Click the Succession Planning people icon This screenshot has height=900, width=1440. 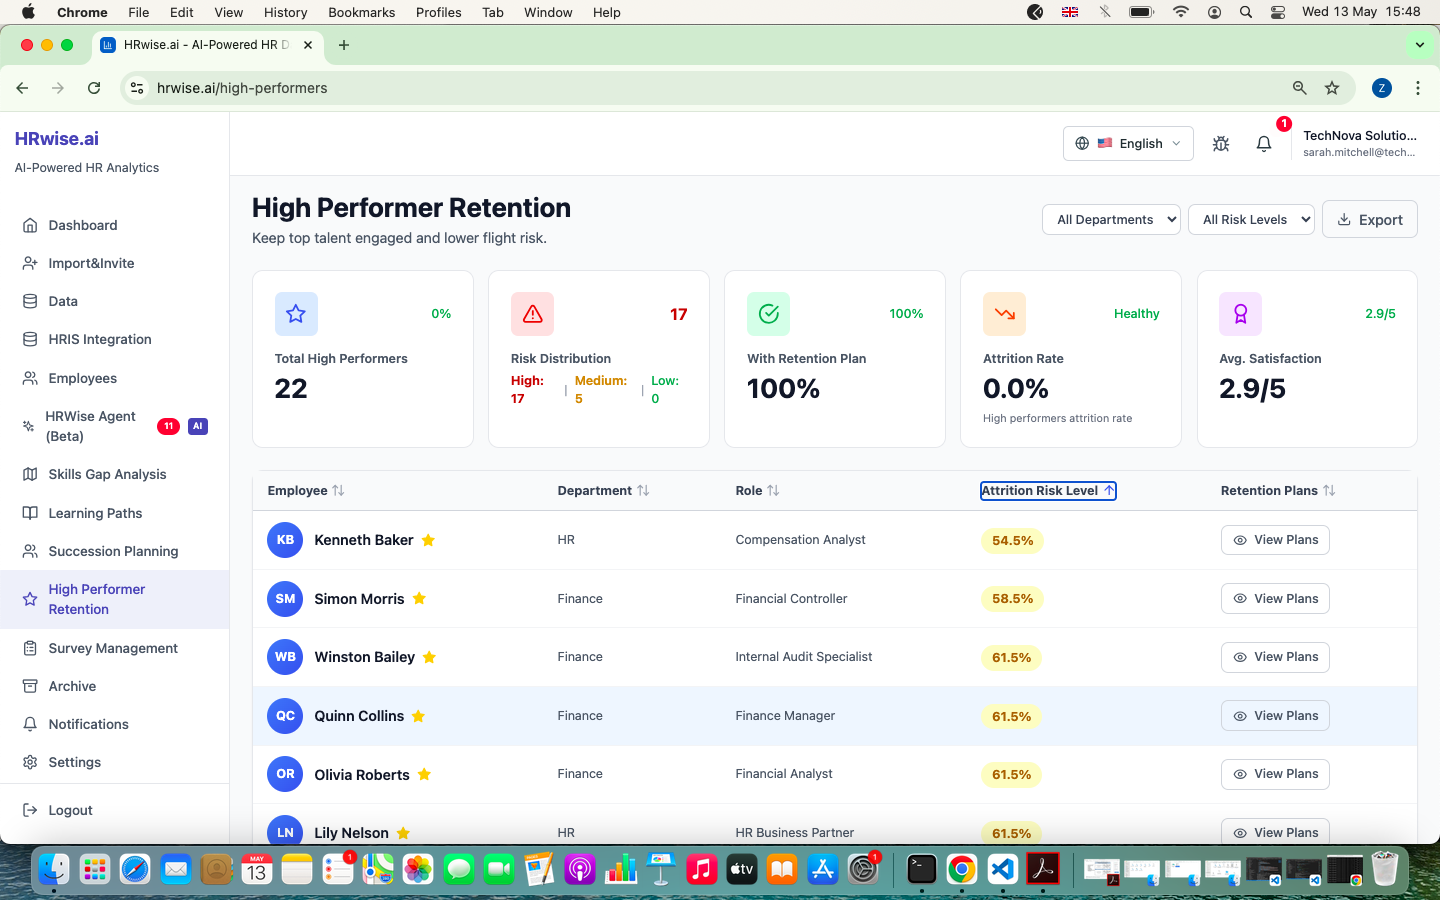pos(30,551)
